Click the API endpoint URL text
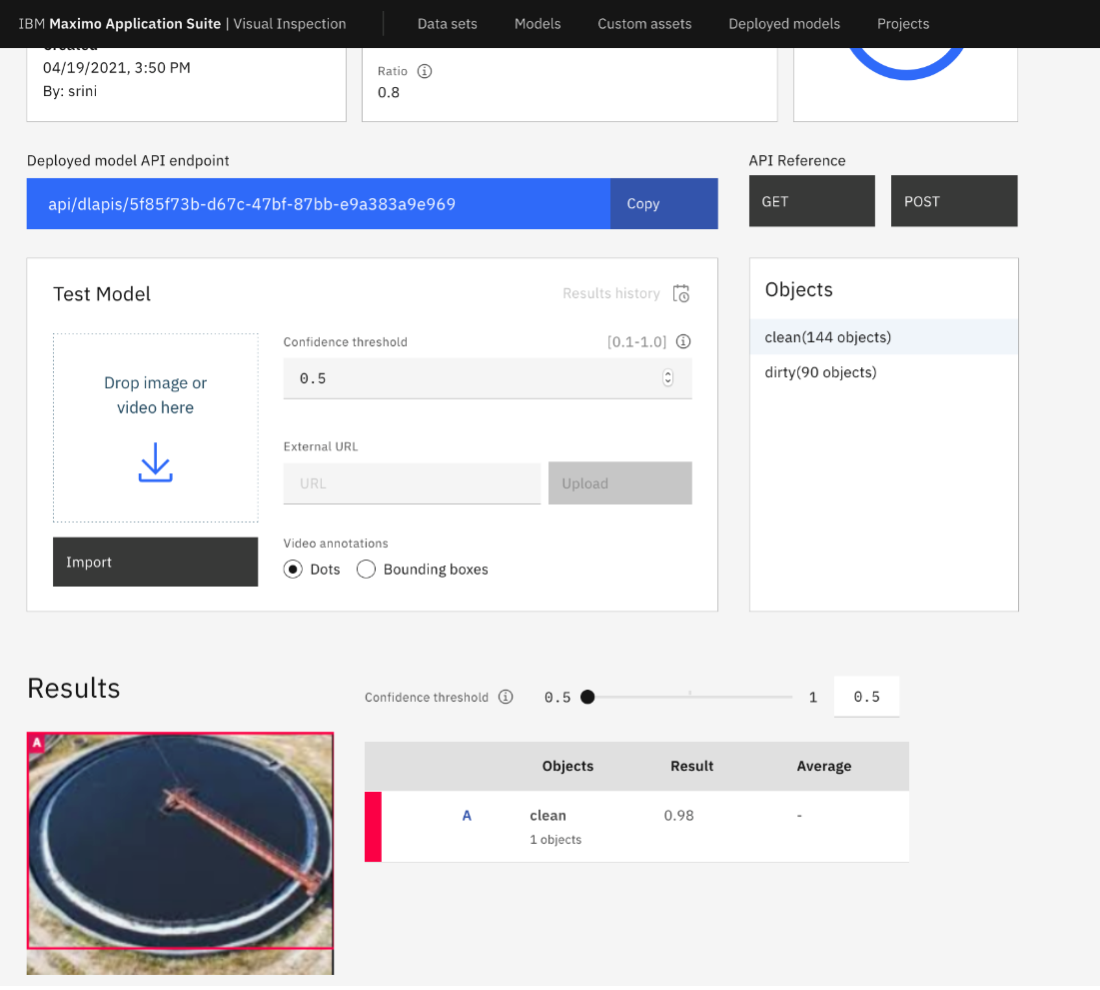 pos(252,204)
